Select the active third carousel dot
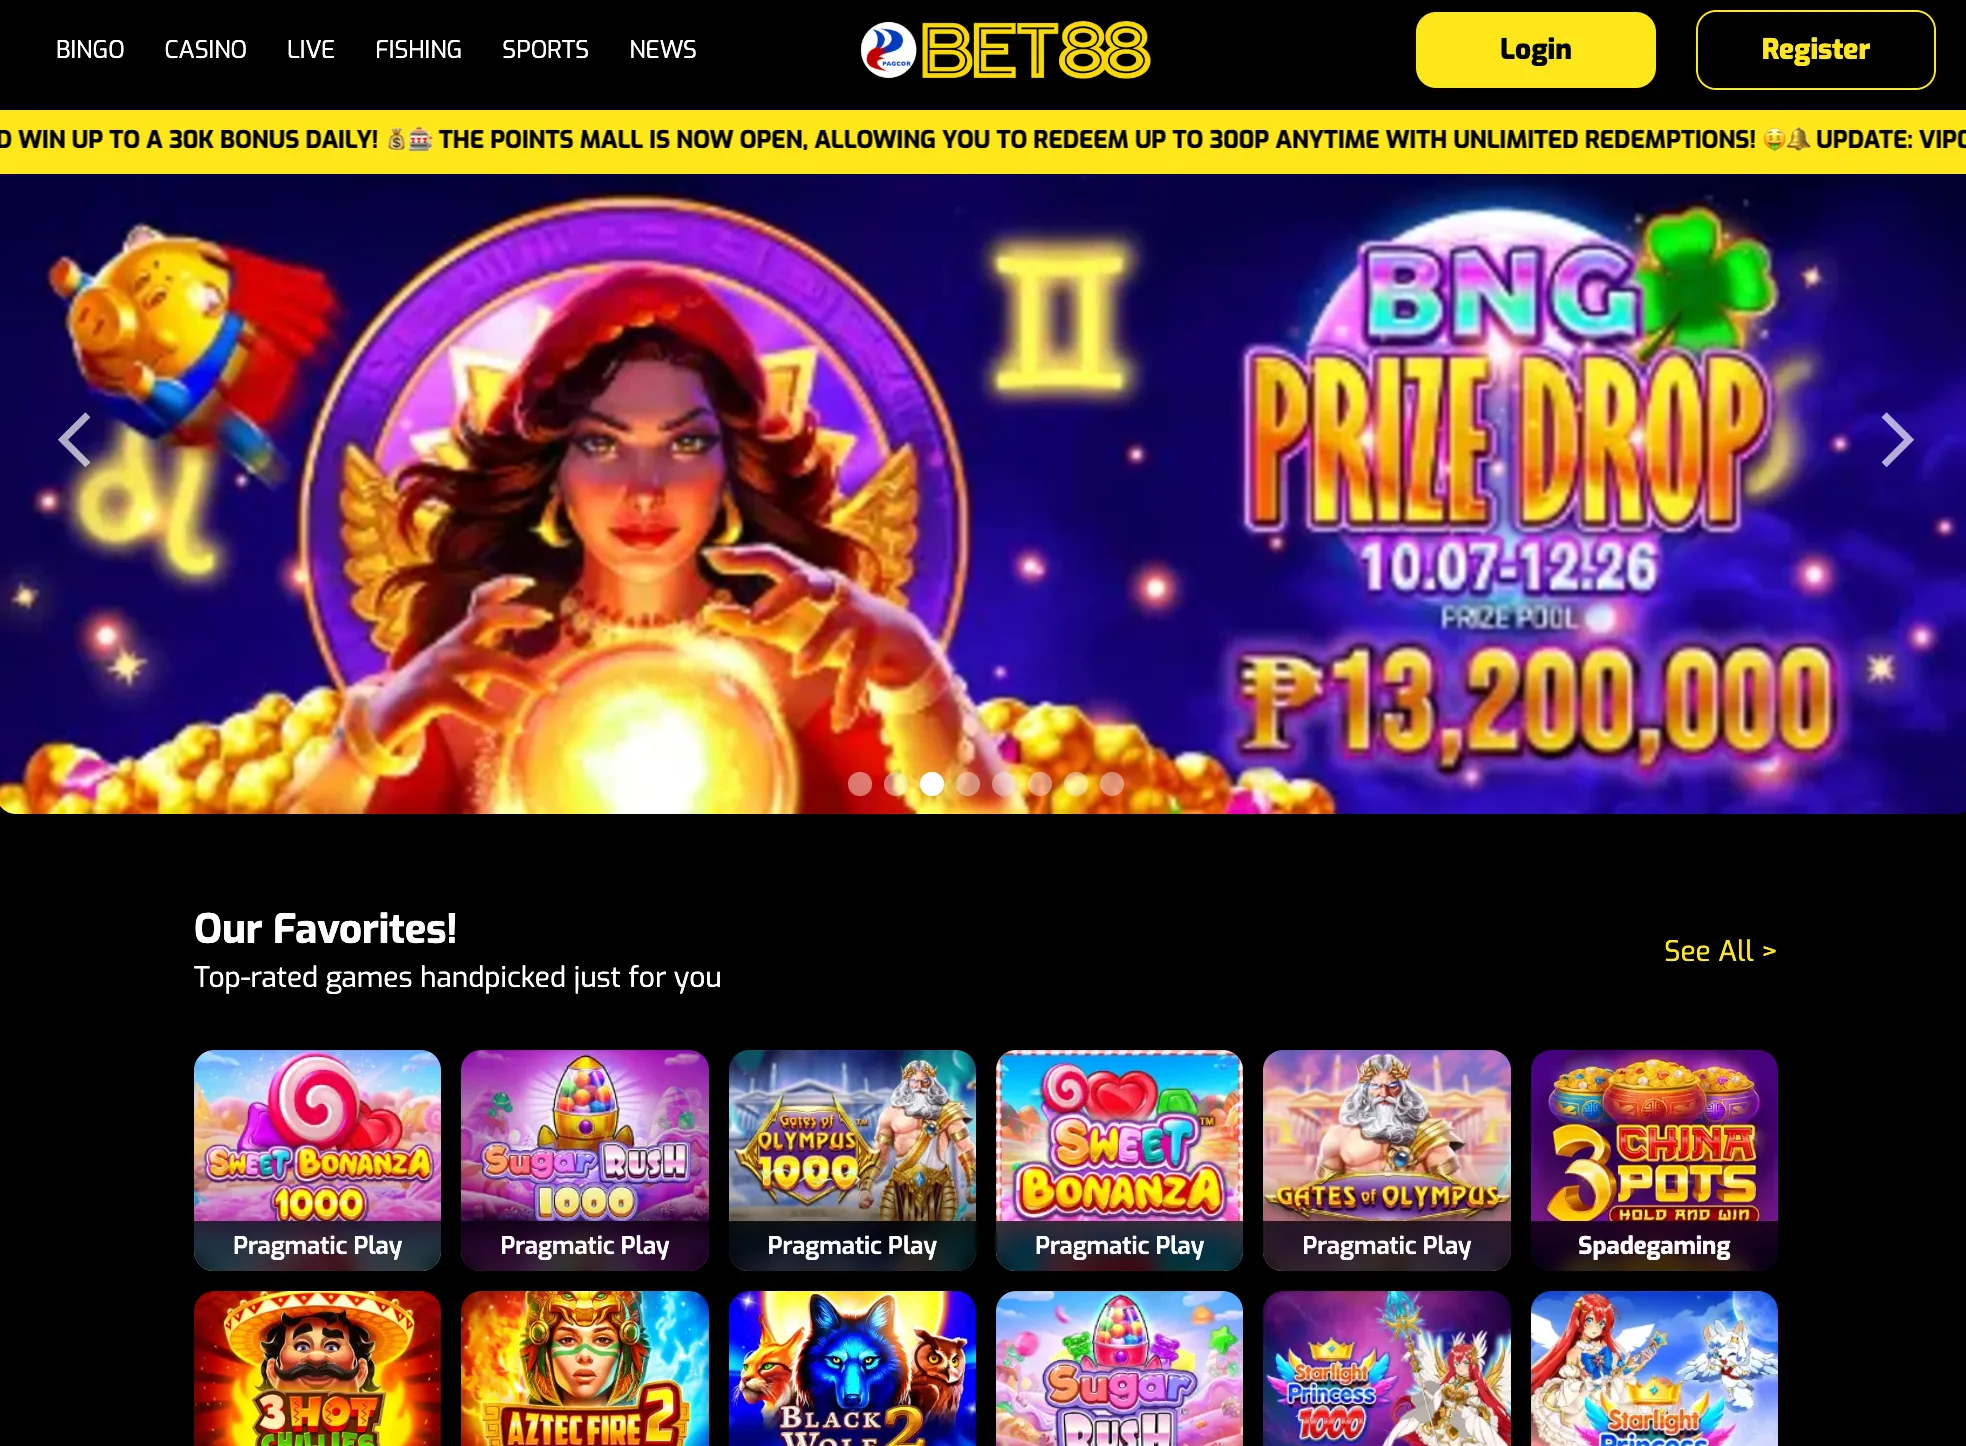 [932, 784]
